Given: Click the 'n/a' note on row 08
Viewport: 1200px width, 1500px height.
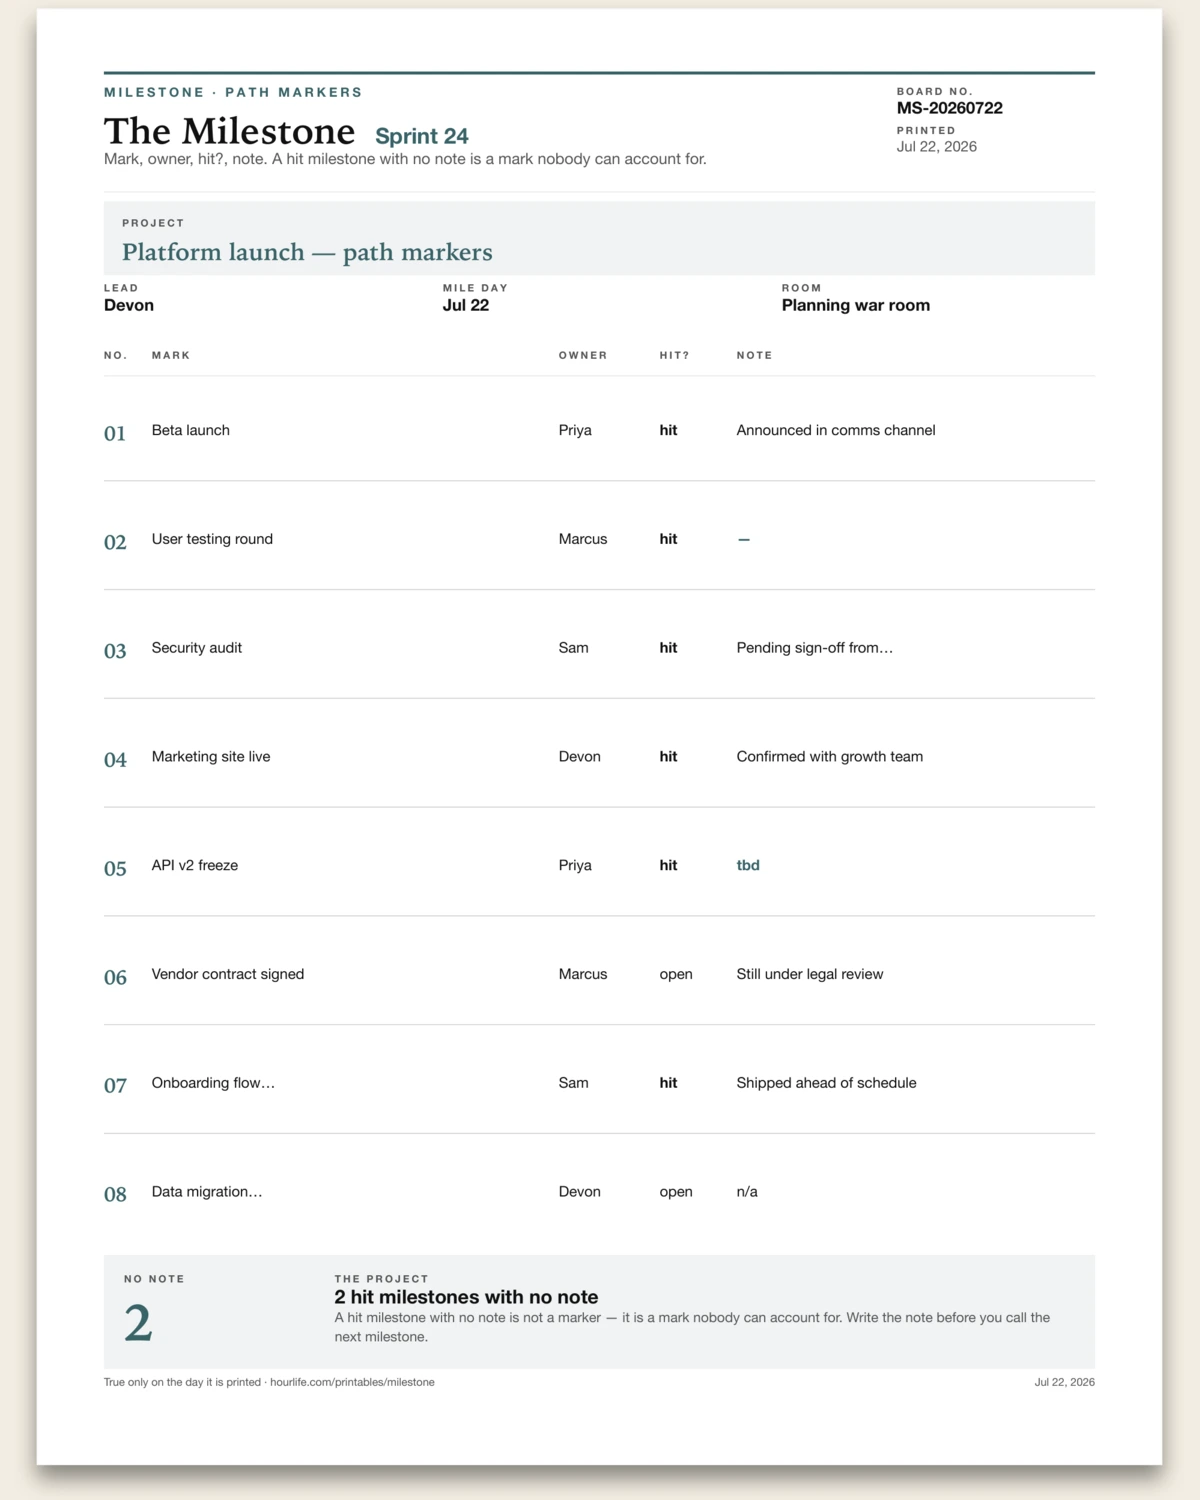Looking at the screenshot, I should click(747, 1192).
